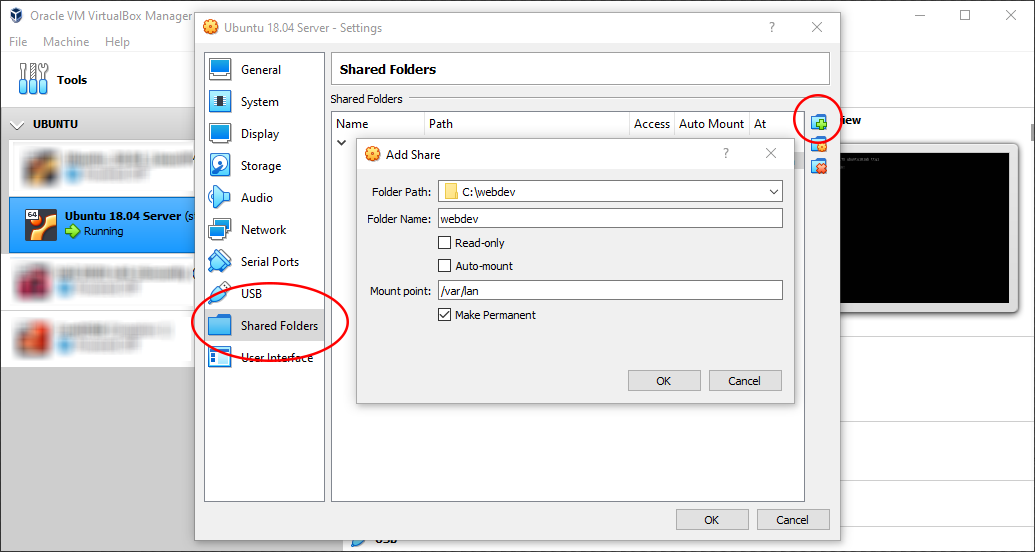Click the Auto Mount column header
Viewport: 1035px width, 552px height.
click(712, 123)
